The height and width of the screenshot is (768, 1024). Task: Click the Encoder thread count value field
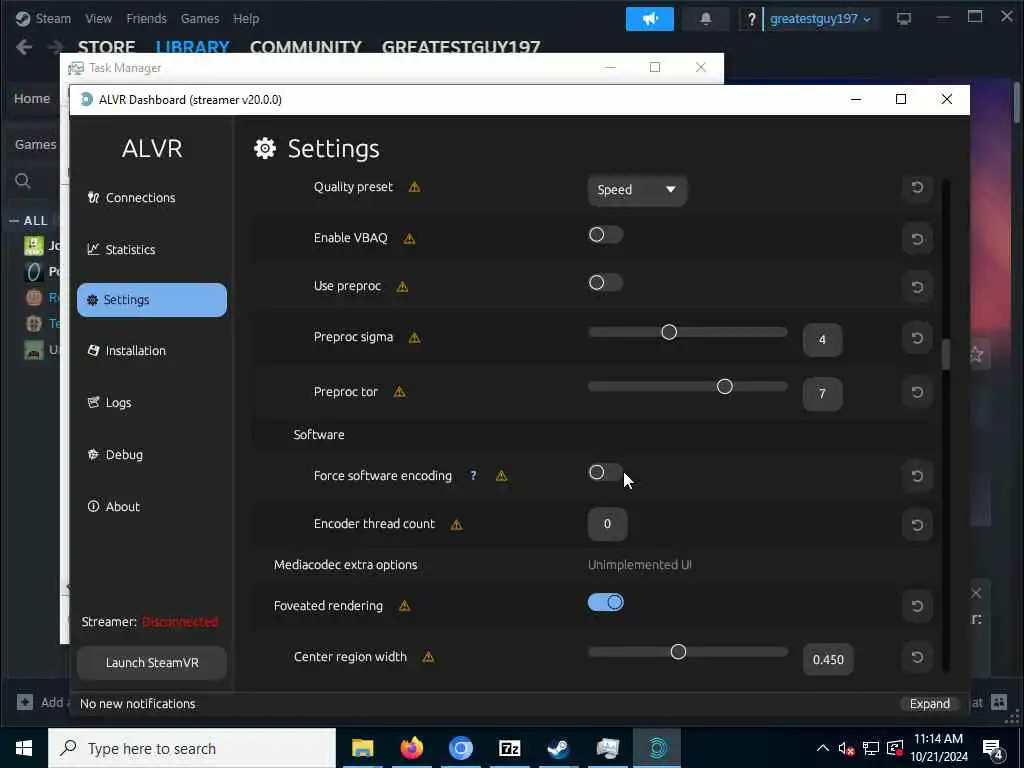tap(607, 524)
